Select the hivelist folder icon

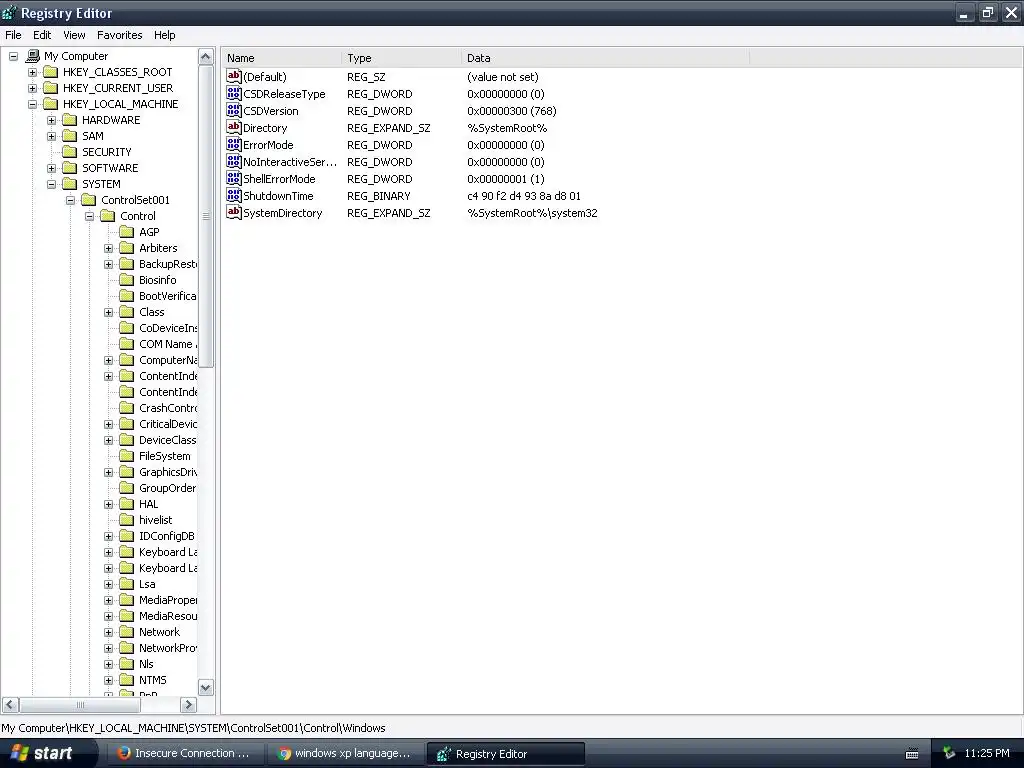pos(127,520)
